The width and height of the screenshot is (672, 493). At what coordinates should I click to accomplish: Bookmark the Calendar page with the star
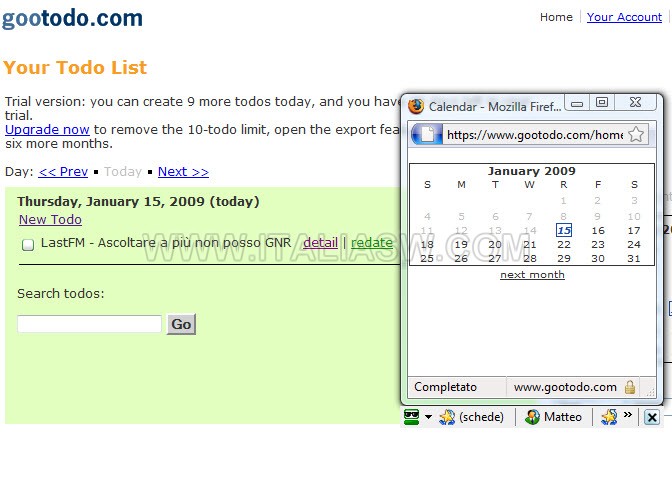point(636,135)
